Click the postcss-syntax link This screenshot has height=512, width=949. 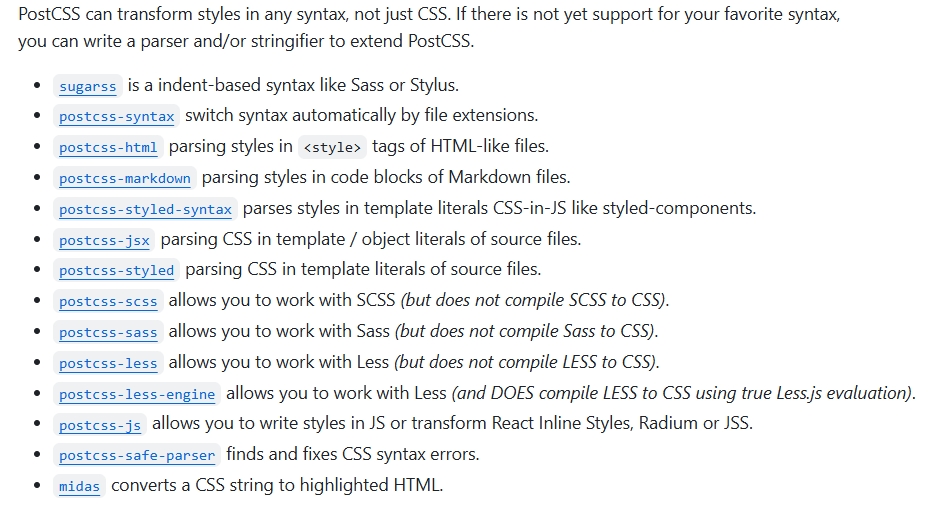tap(116, 116)
